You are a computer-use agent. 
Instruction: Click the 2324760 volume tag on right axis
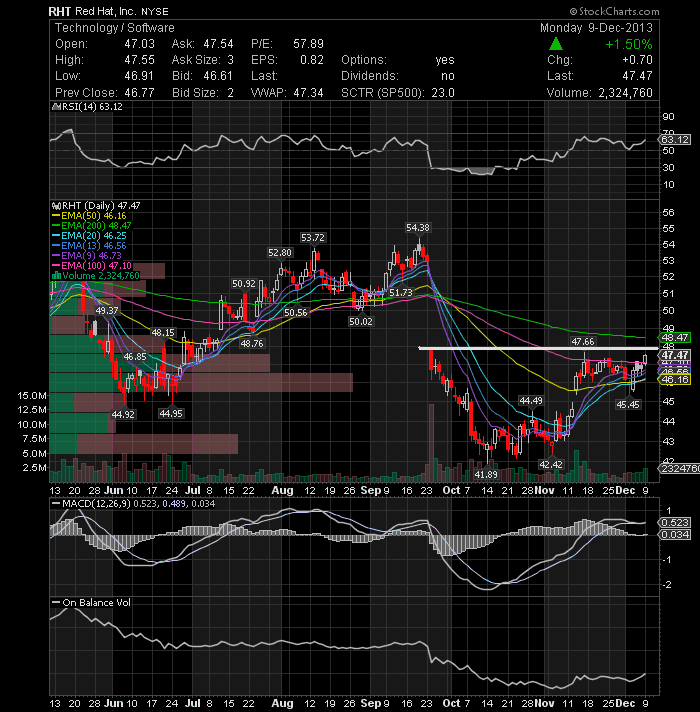[680, 468]
